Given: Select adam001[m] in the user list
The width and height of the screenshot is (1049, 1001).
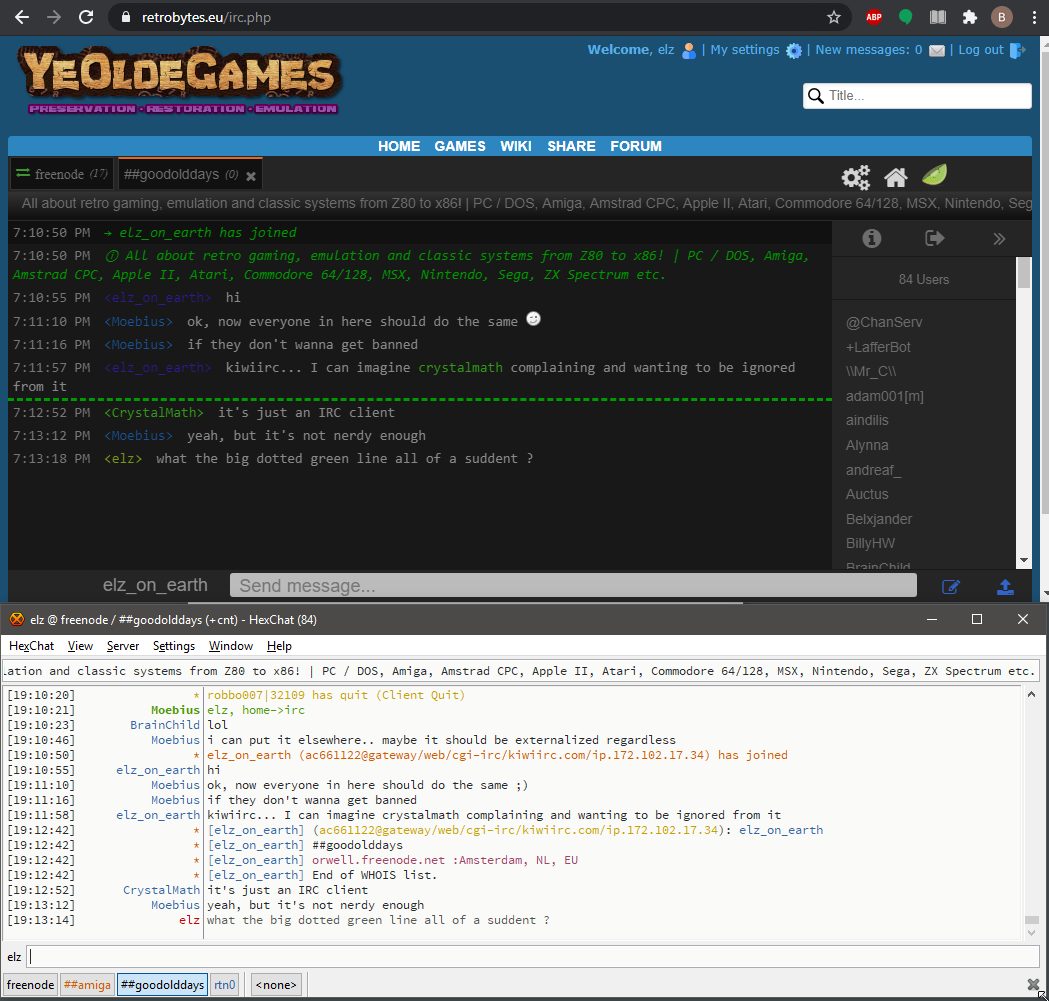Looking at the screenshot, I should click(884, 396).
